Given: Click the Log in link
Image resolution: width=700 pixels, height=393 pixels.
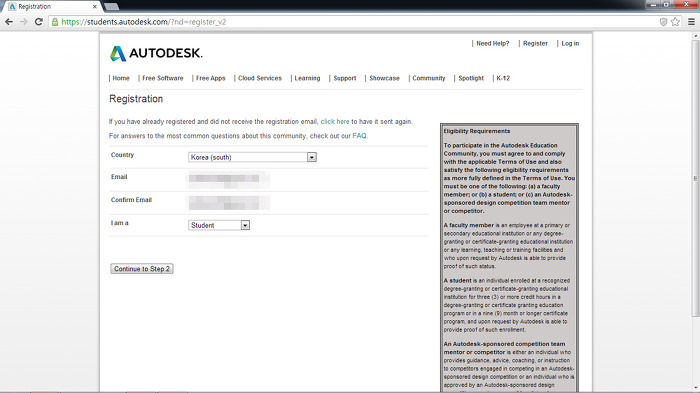Looking at the screenshot, I should [x=570, y=43].
